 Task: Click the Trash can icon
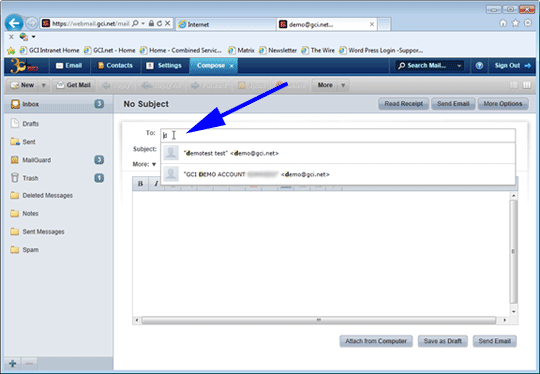(14, 178)
